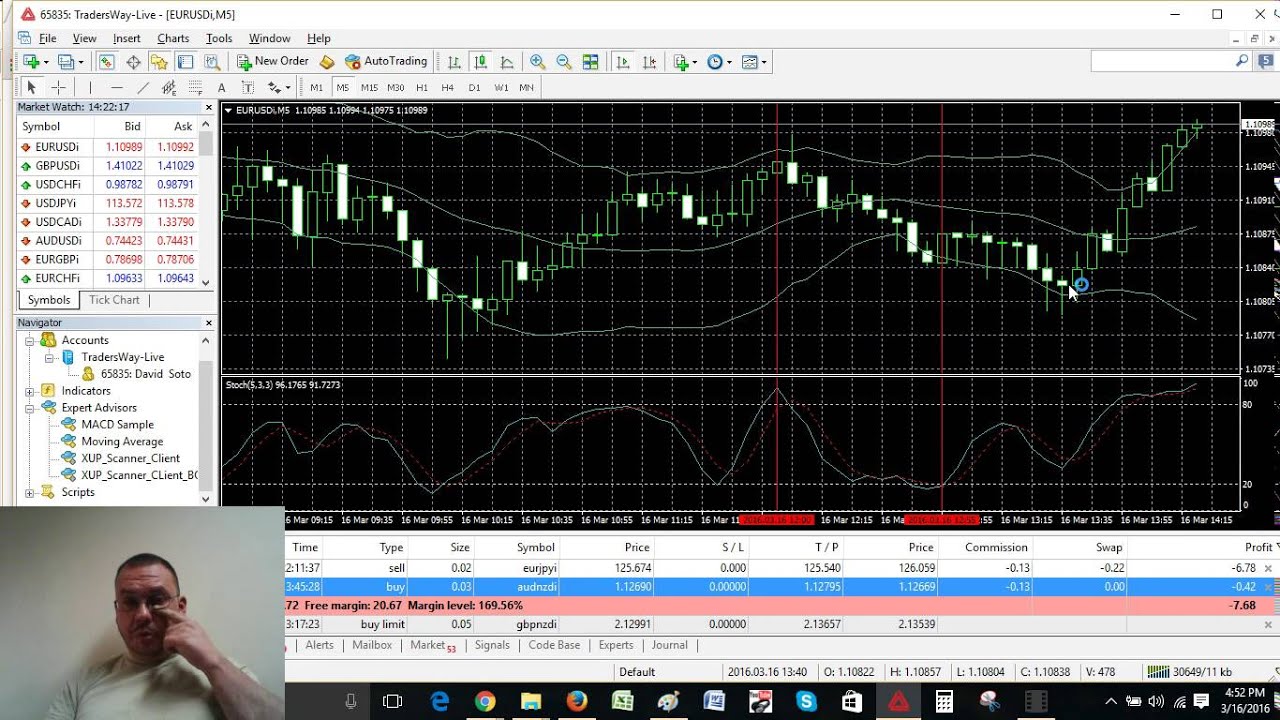The image size is (1280, 720).
Task: Toggle chart auto scroll icon
Action: coord(623,61)
